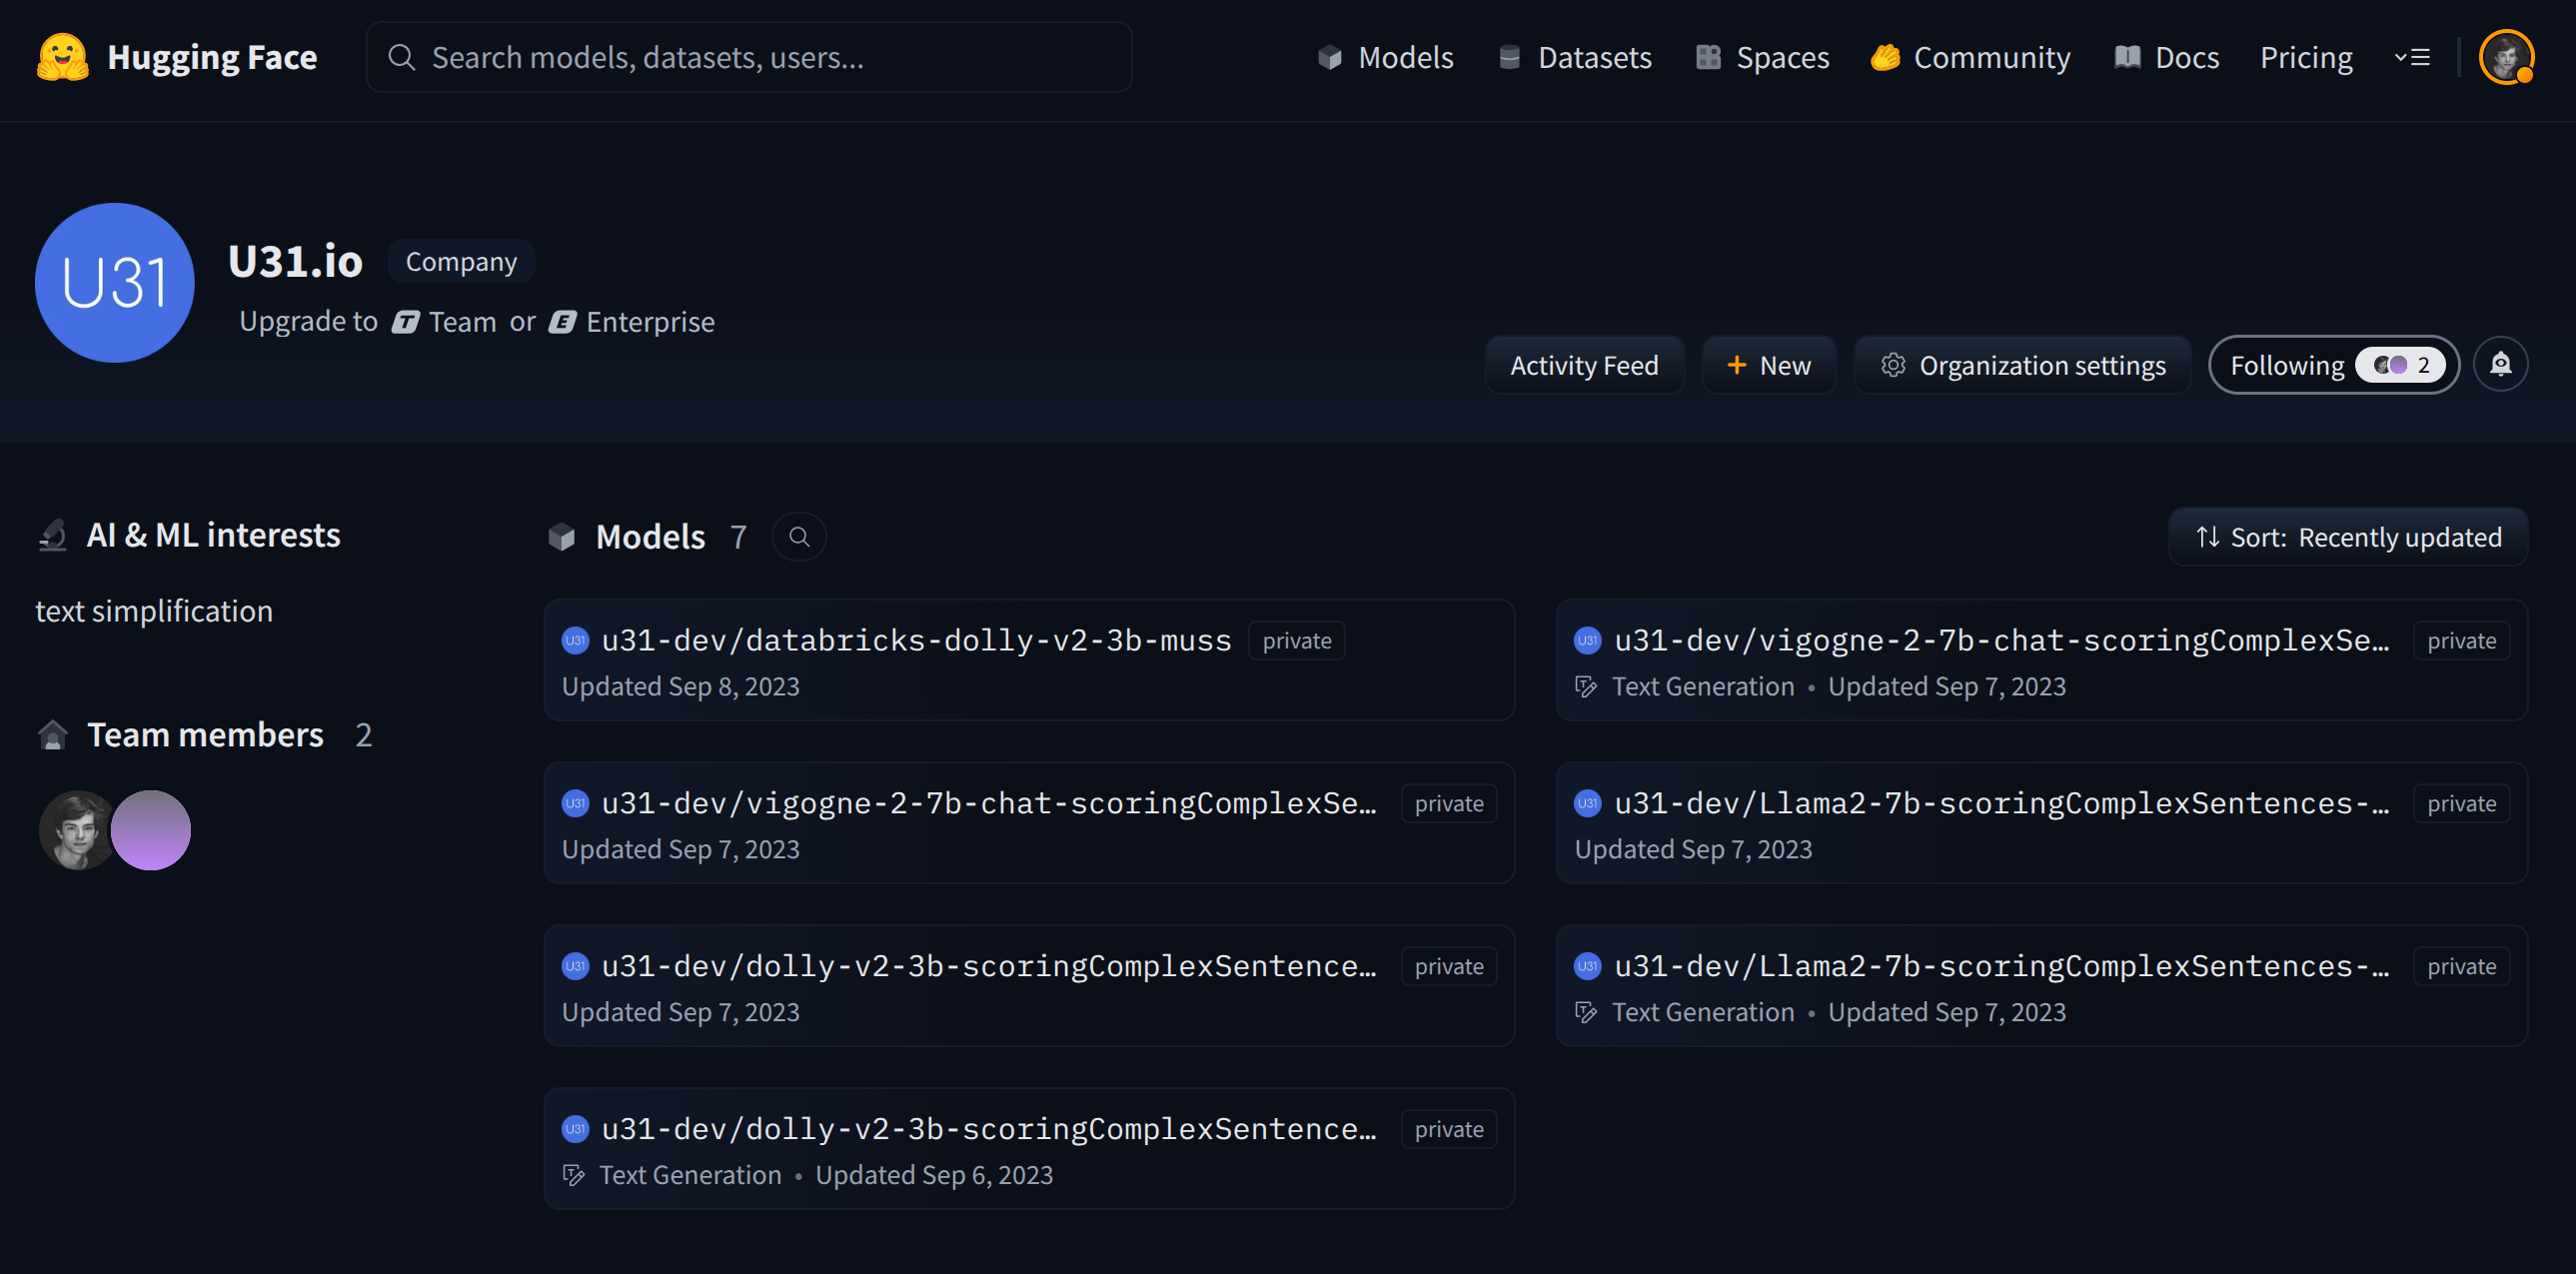Screen dimensions: 2576x1274
Task: Open Pricing page link
Action: coord(2305,58)
